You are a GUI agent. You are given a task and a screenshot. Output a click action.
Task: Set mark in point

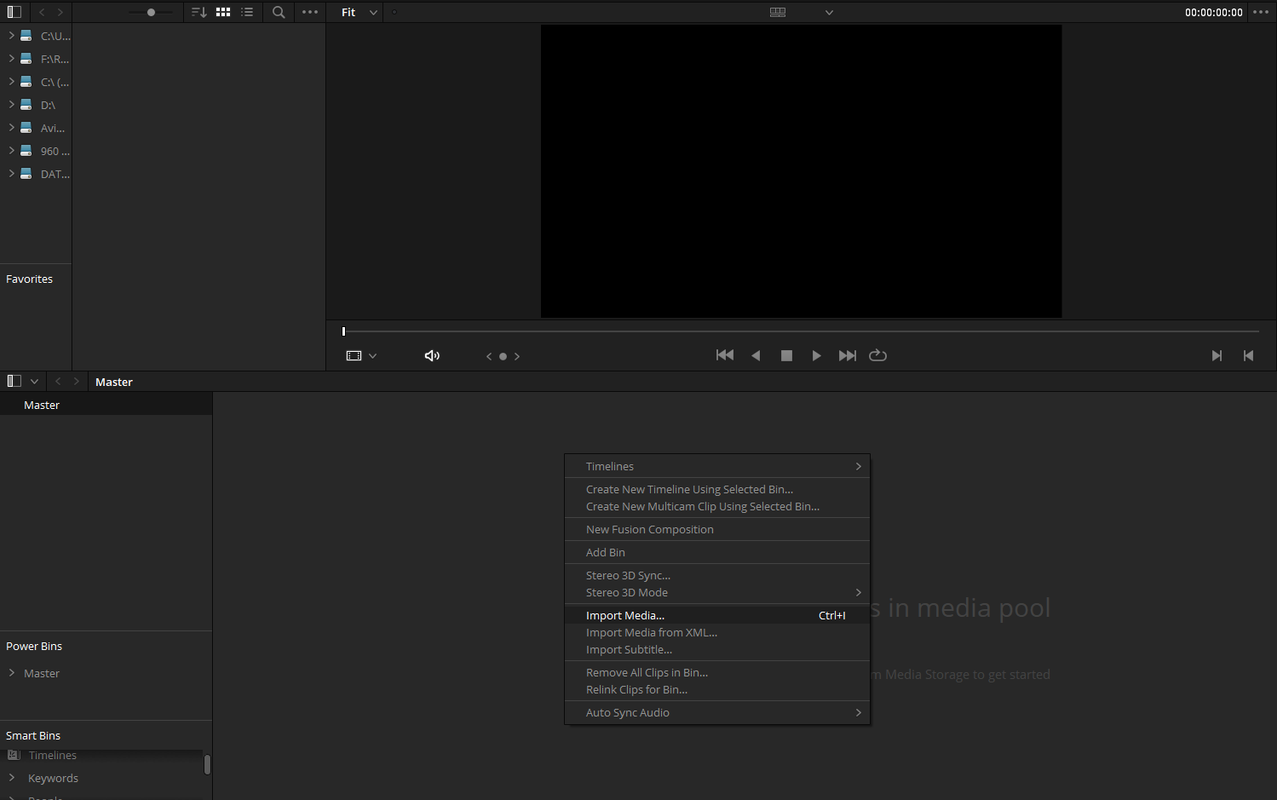[x=1217, y=355]
